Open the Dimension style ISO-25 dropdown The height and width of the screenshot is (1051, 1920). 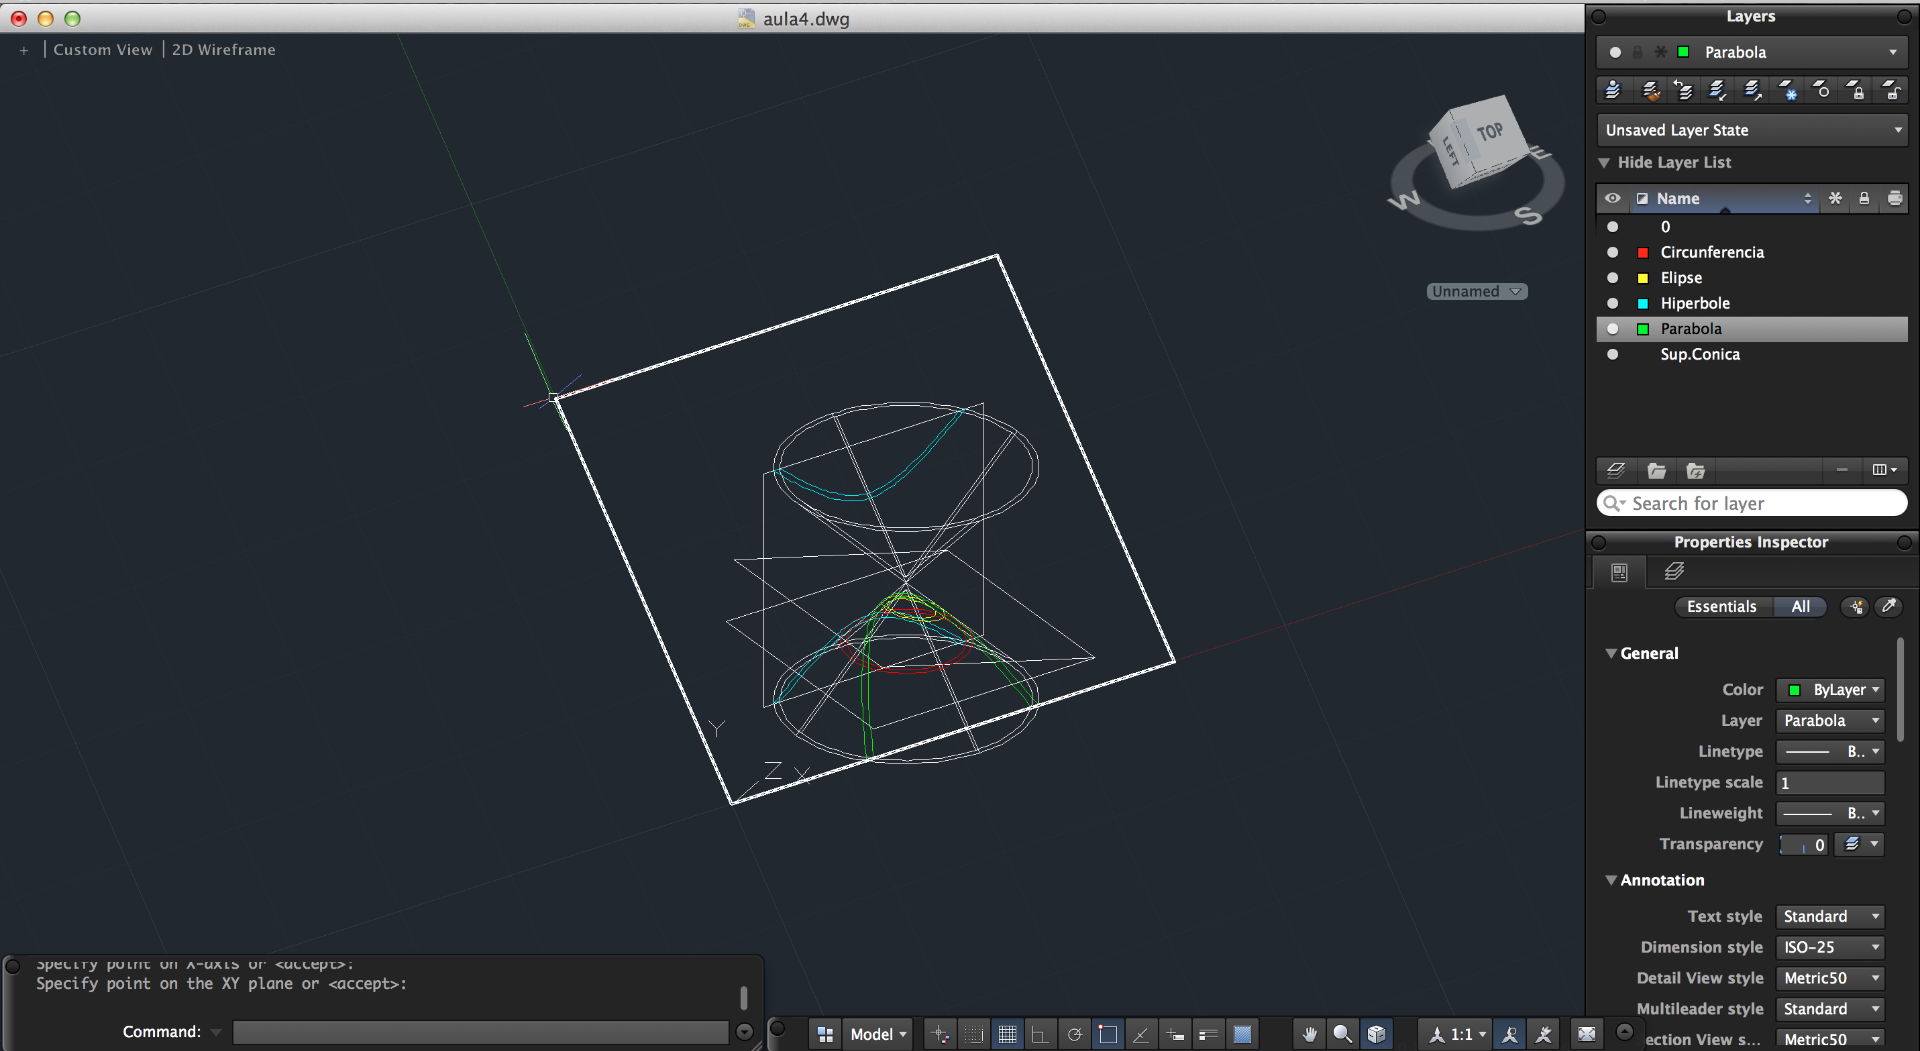(1830, 948)
